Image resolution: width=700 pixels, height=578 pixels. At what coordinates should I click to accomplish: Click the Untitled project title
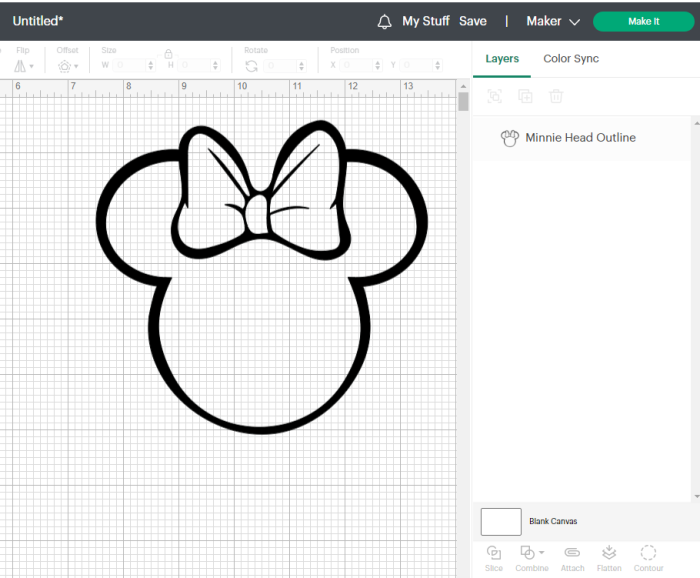point(38,21)
